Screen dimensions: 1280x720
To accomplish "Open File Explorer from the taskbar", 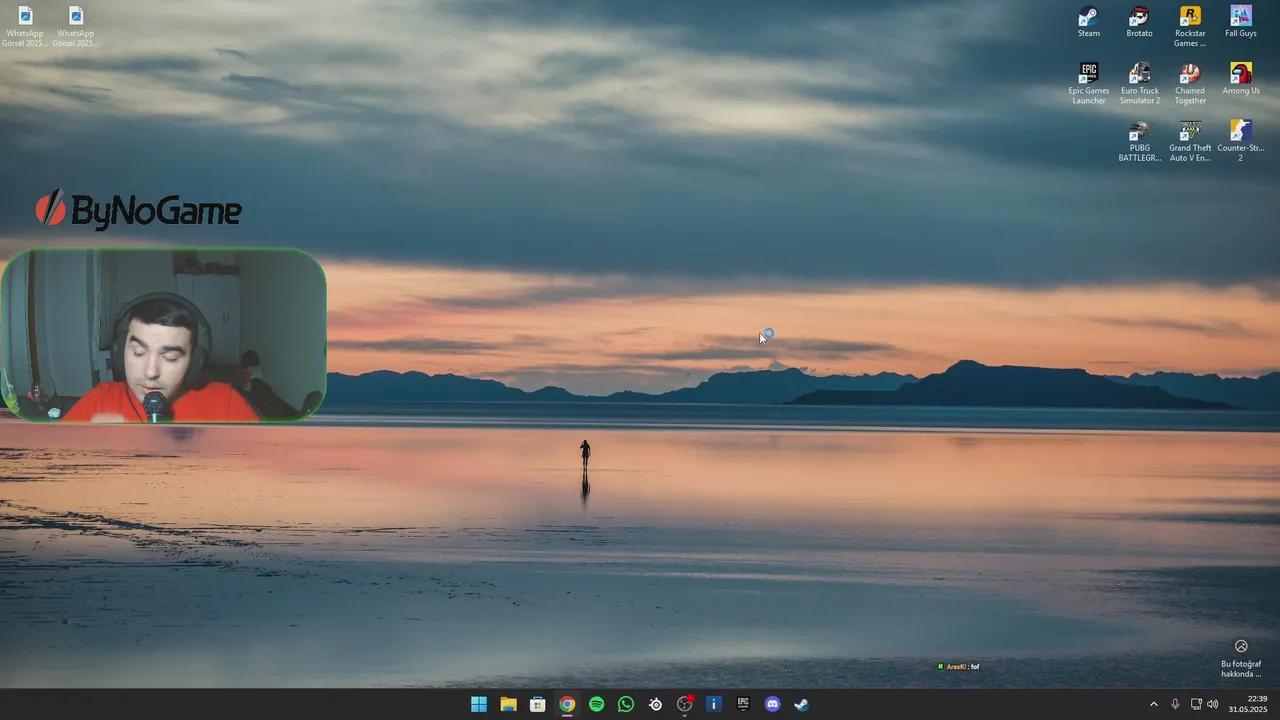I will pos(508,704).
